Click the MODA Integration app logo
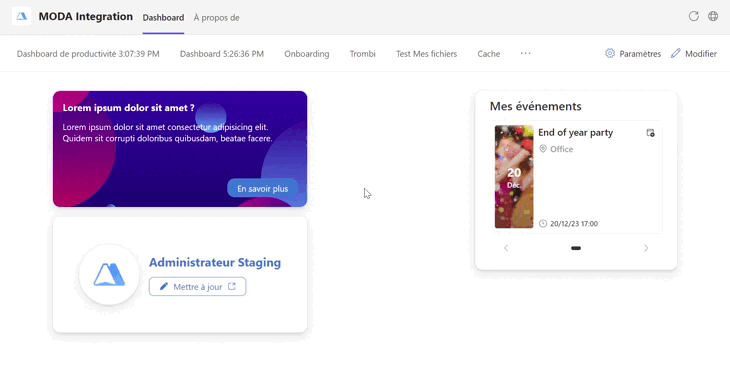 (21, 16)
